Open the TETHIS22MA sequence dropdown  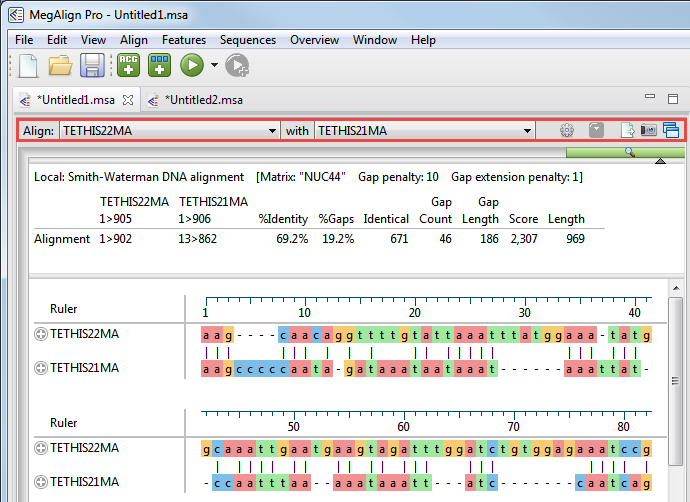[170, 131]
